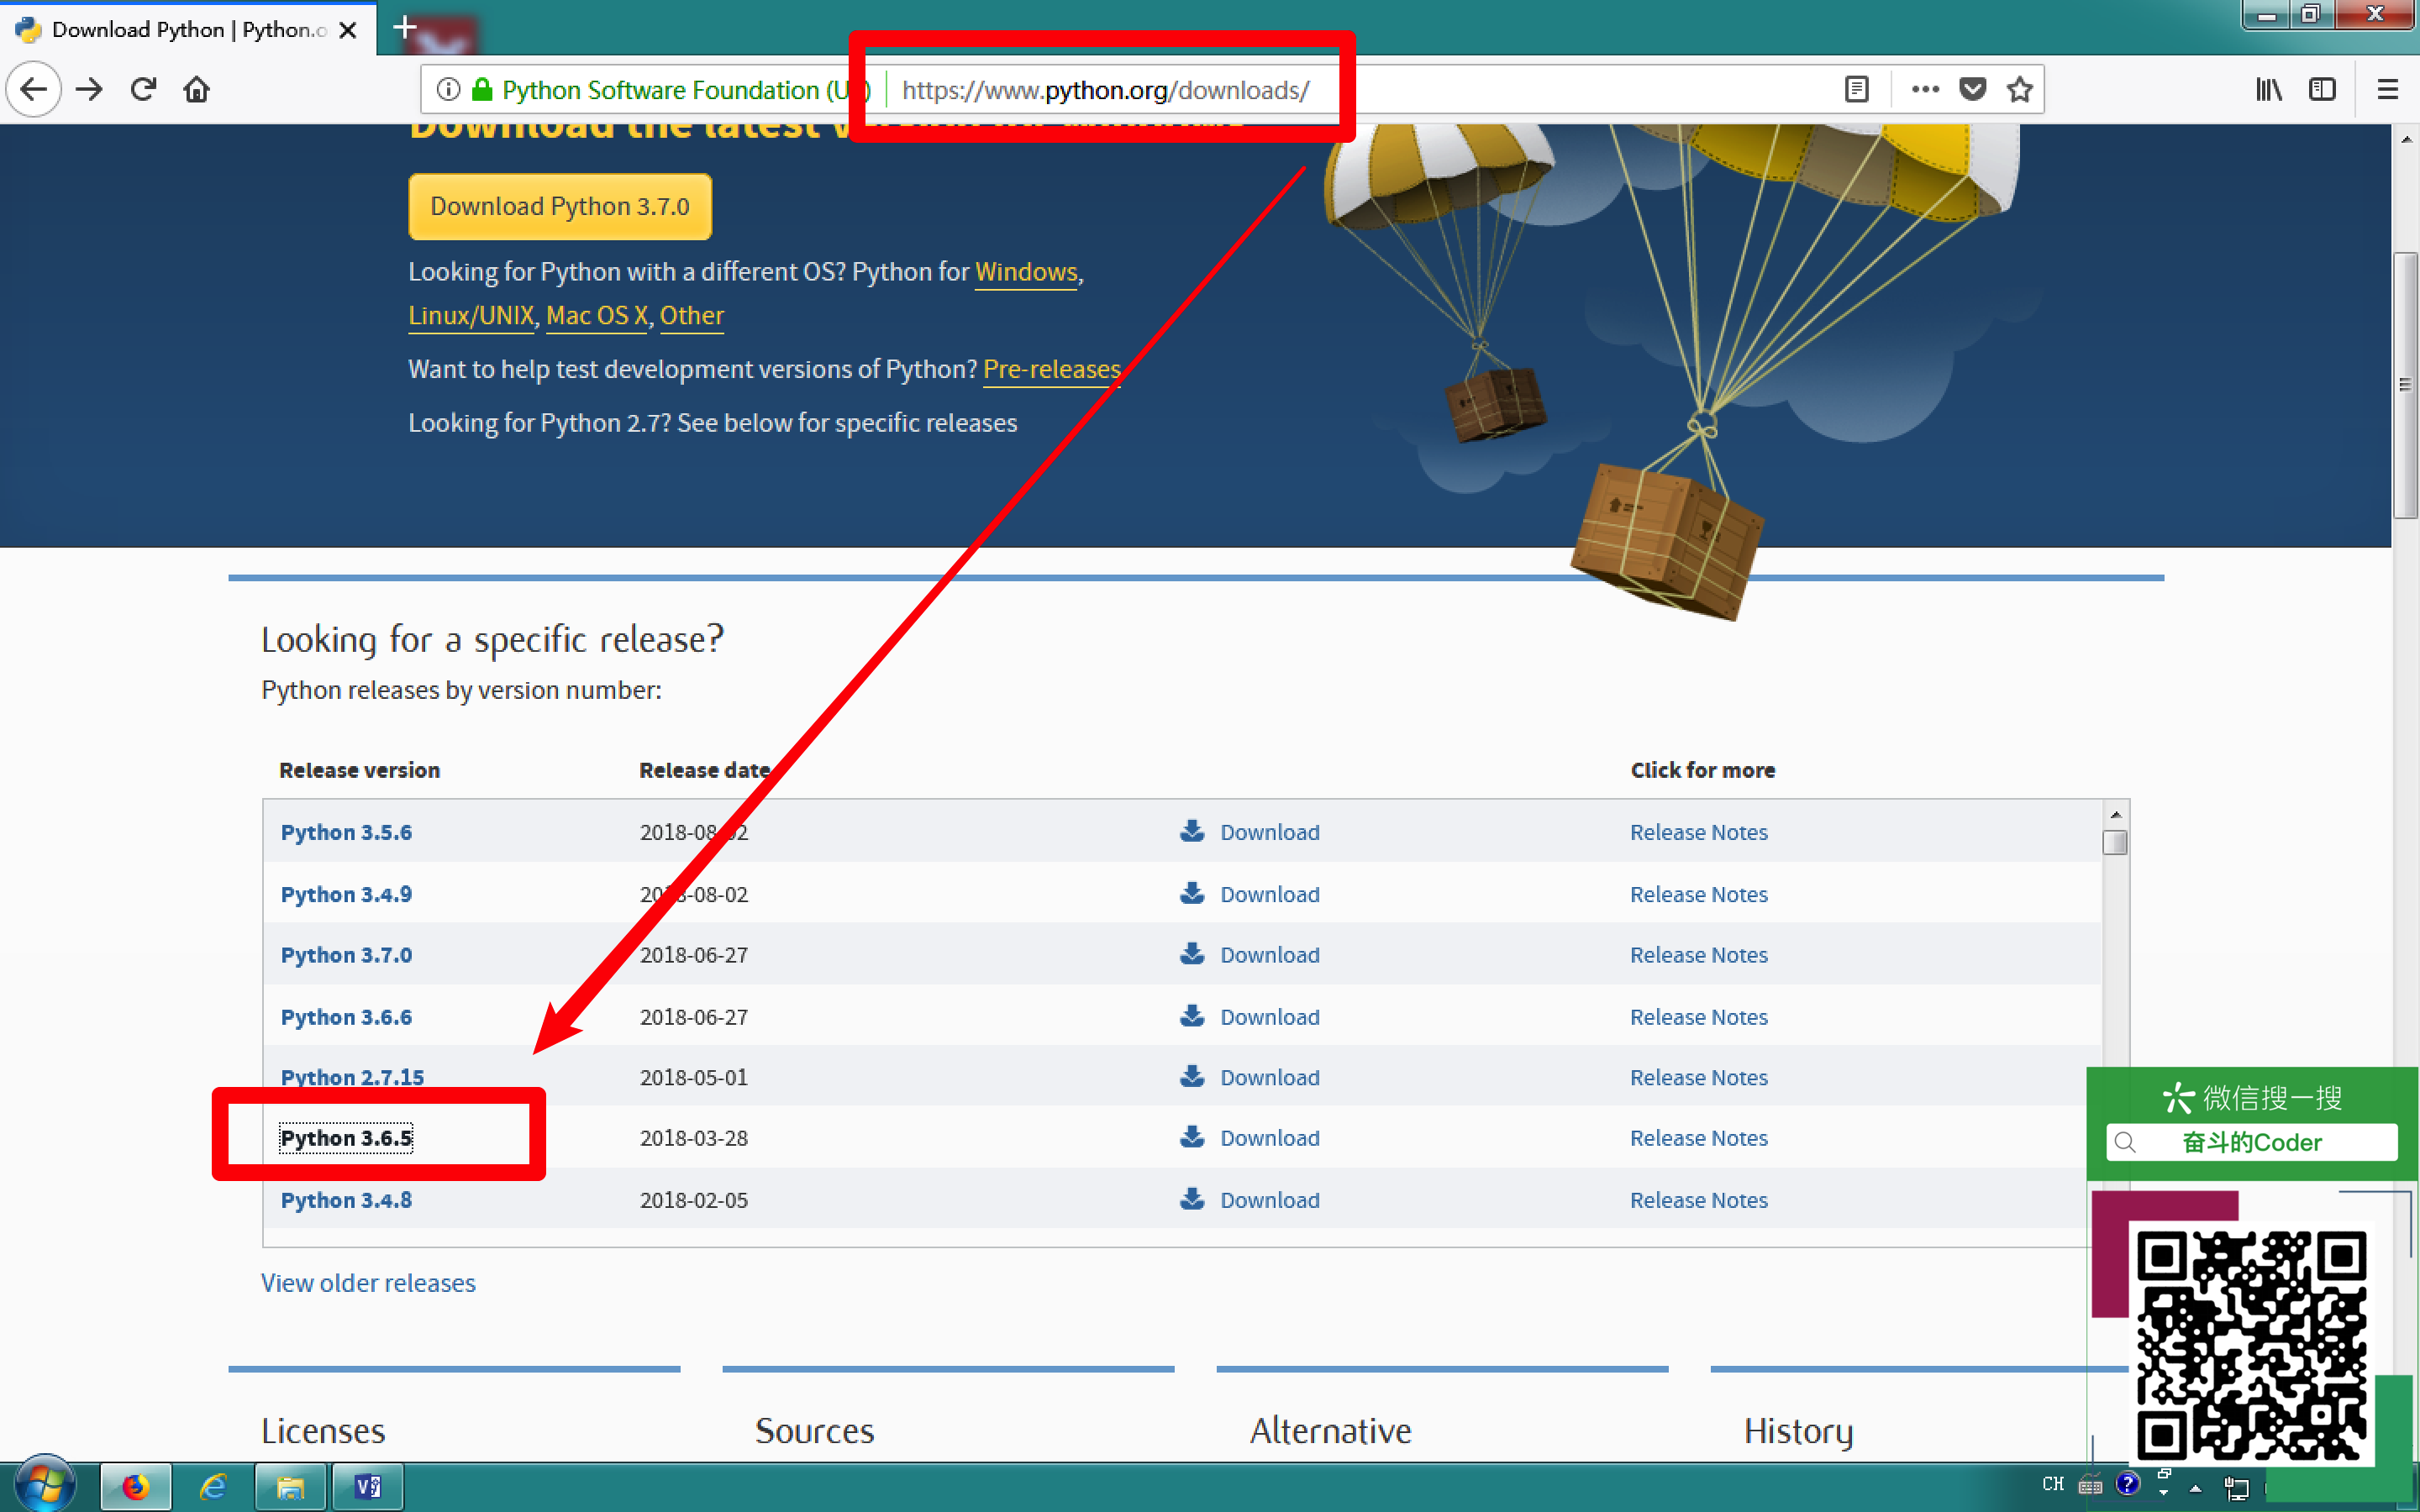
Task: Open Python 3.7.0 release link
Action: pyautogui.click(x=346, y=955)
